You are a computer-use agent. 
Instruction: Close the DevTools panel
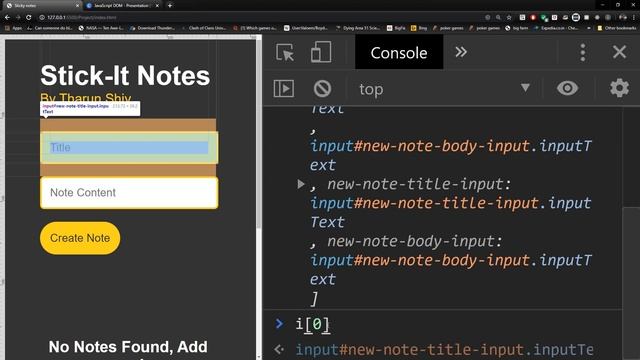pos(619,52)
